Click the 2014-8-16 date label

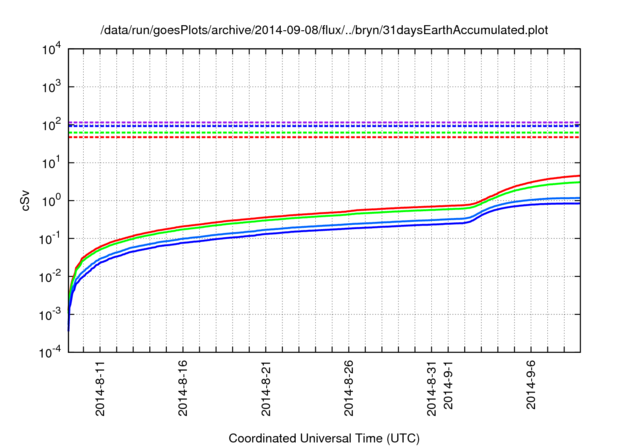pyautogui.click(x=183, y=388)
